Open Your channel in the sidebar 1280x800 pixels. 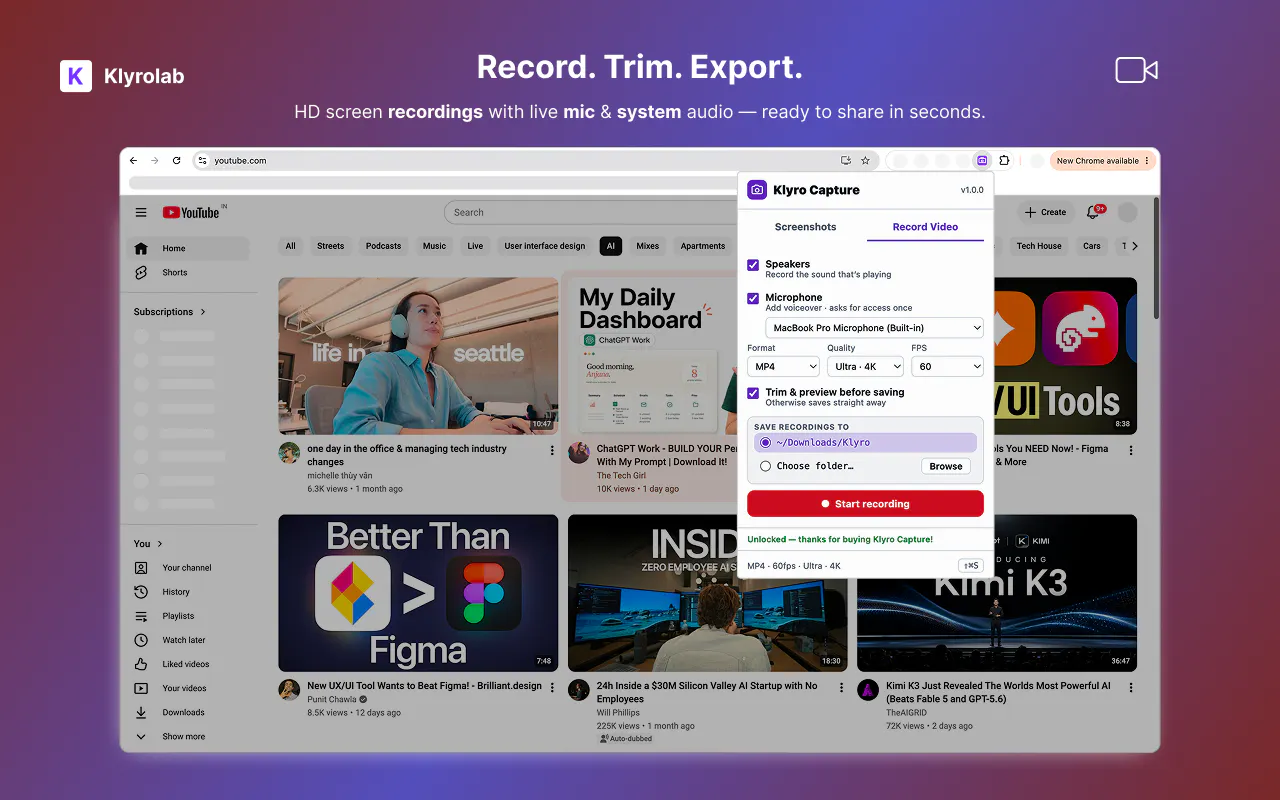[x=185, y=568]
